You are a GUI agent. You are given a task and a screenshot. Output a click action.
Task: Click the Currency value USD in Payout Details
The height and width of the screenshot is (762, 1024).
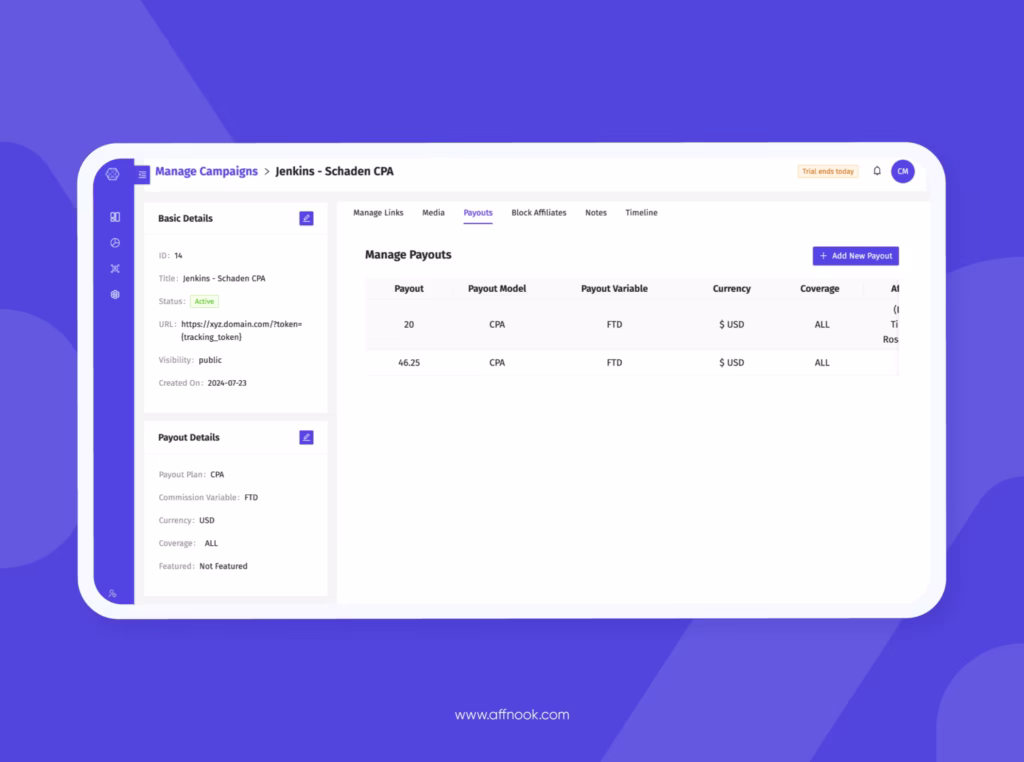[207, 520]
